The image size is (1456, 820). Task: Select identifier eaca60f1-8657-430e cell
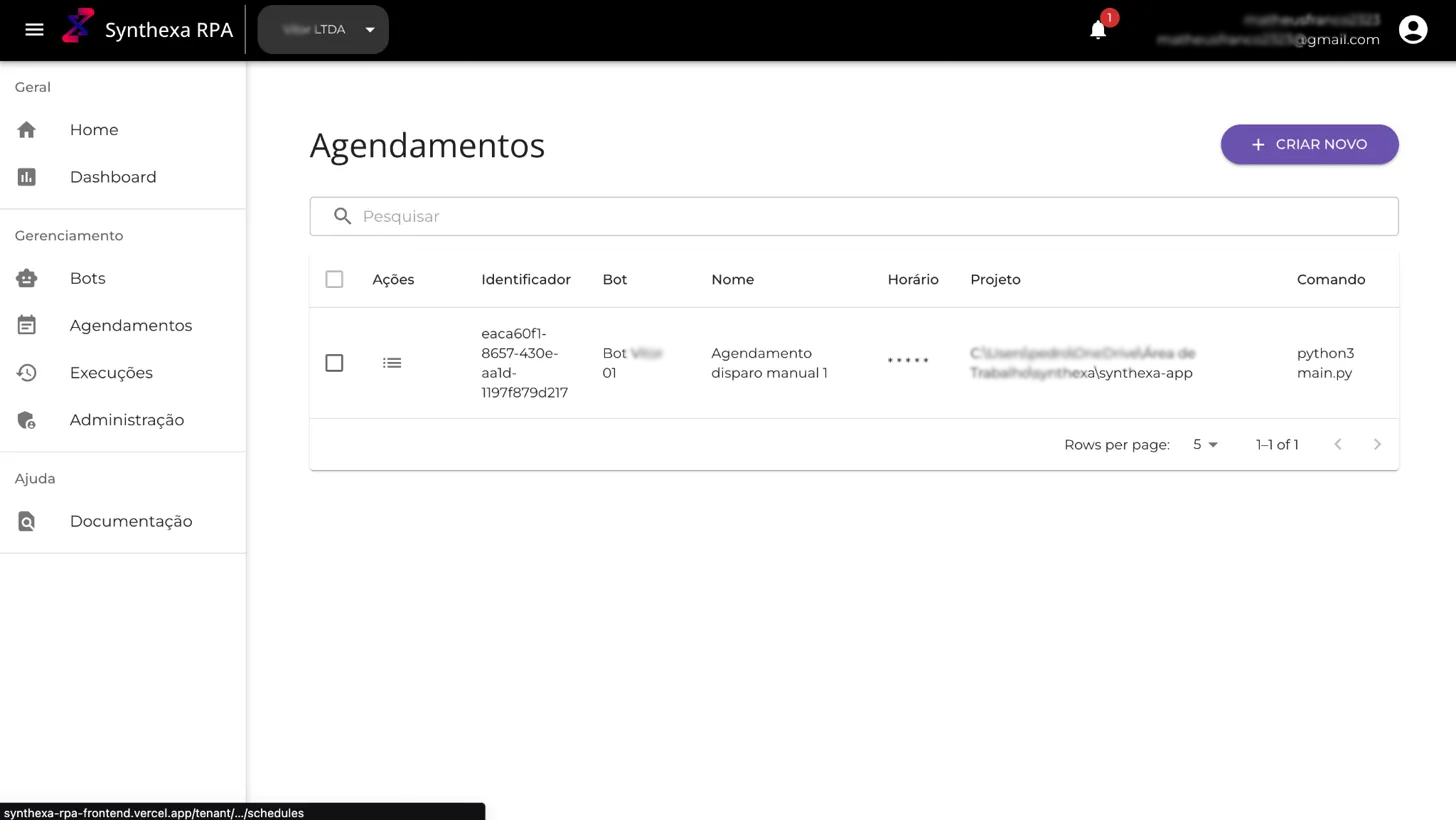(x=524, y=363)
